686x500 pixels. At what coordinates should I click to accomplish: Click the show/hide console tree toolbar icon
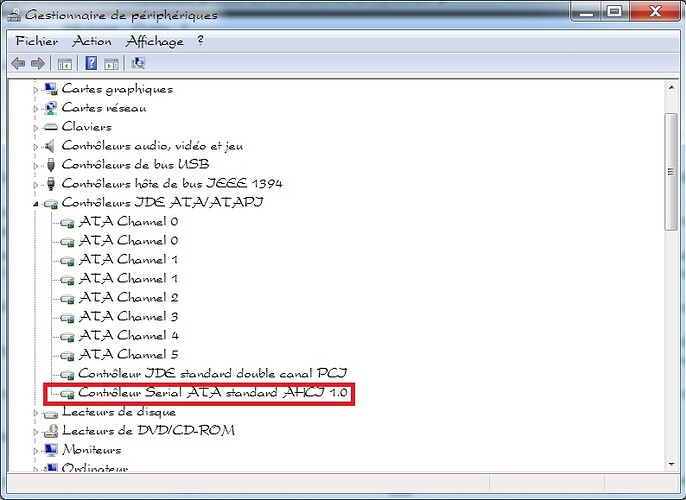pyautogui.click(x=65, y=63)
